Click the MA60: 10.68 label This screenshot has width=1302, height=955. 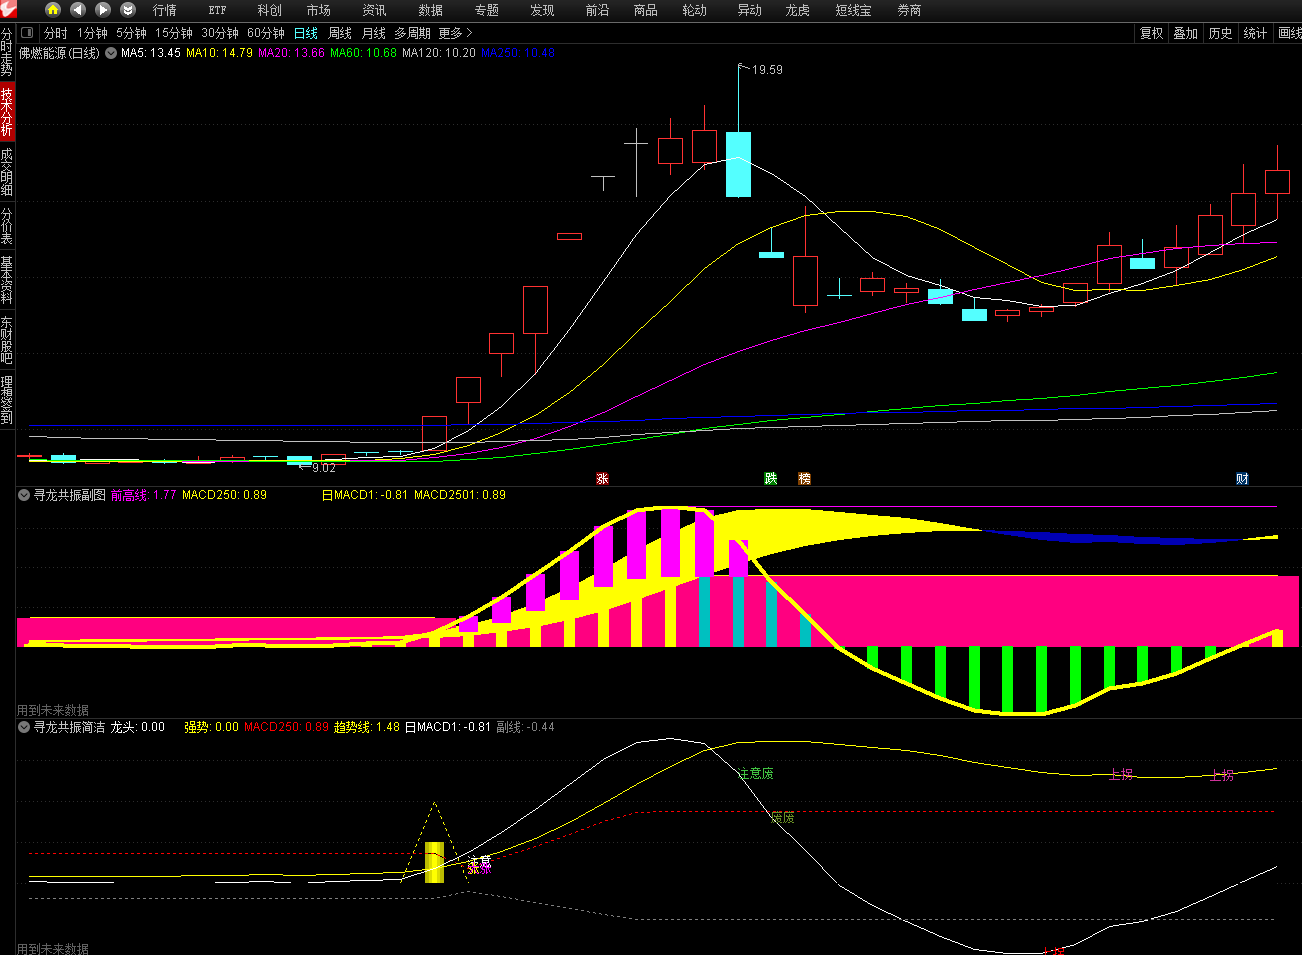tap(363, 53)
